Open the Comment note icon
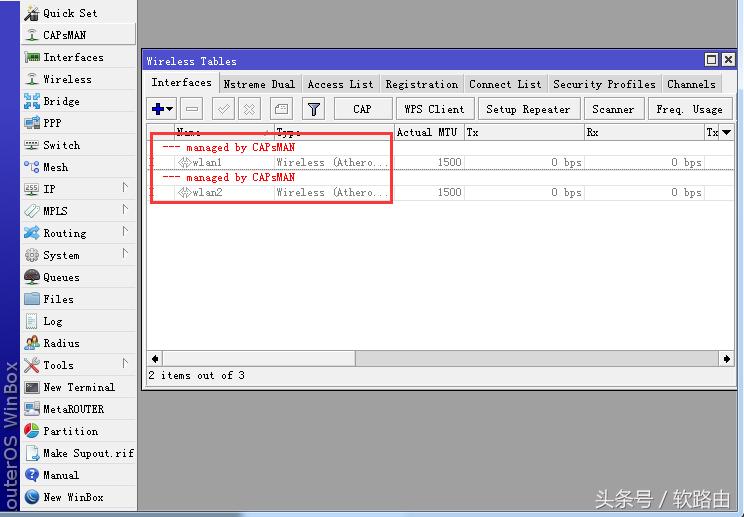744x517 pixels. point(282,109)
